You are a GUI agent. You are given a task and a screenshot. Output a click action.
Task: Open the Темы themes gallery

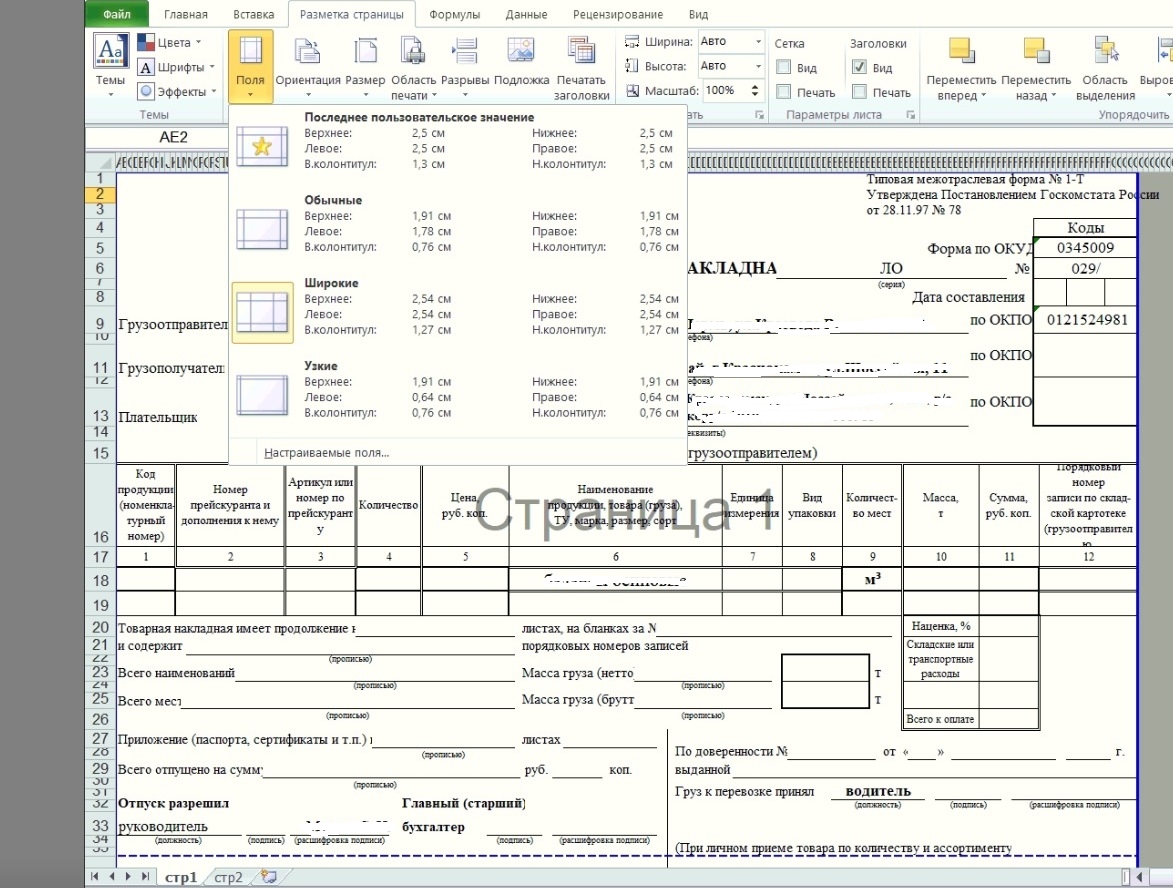click(110, 65)
